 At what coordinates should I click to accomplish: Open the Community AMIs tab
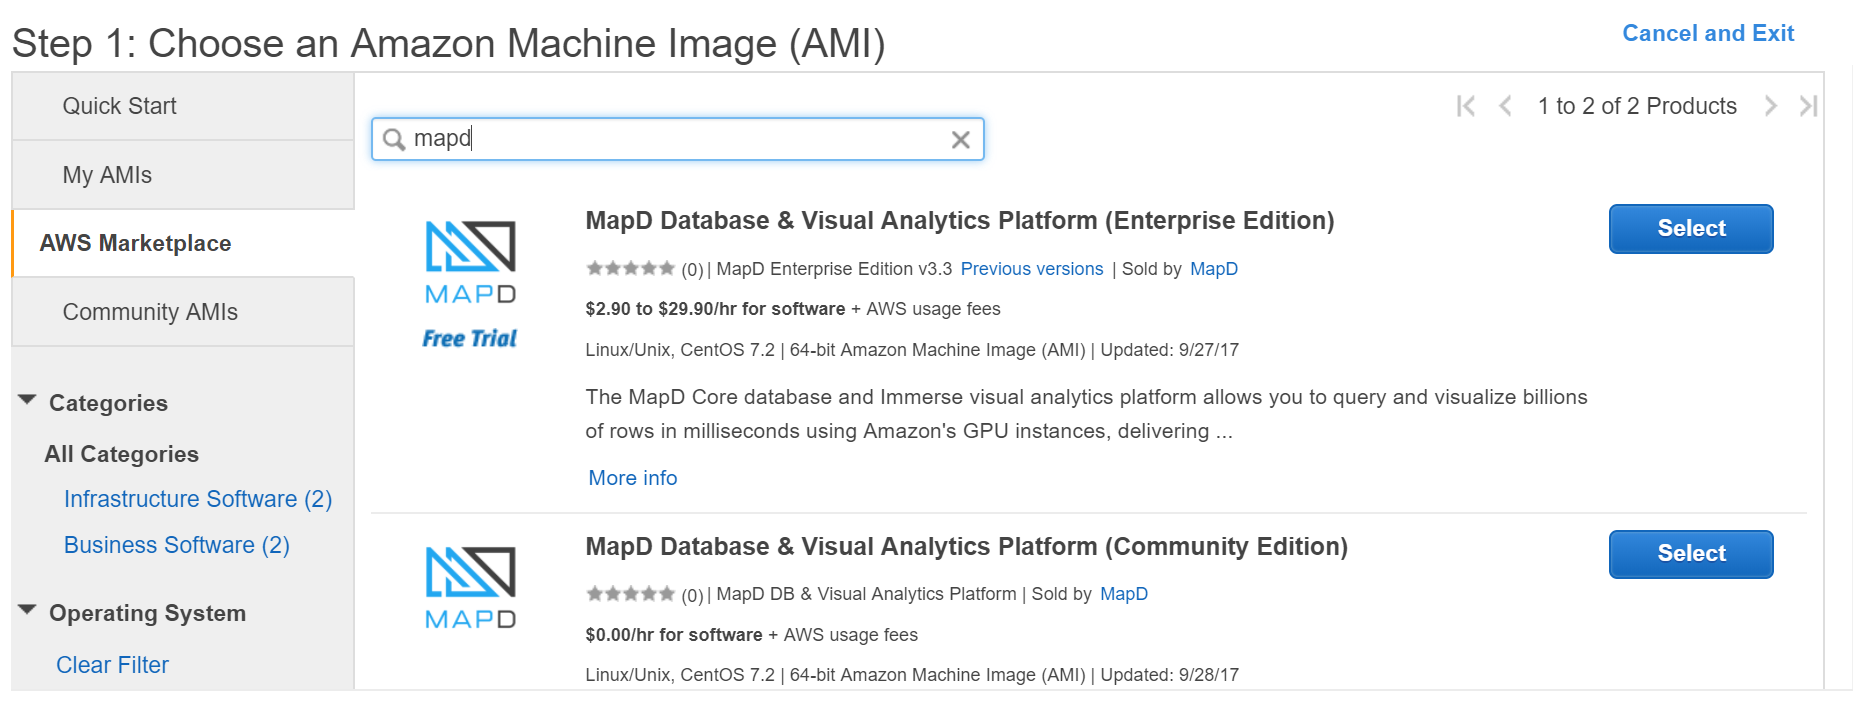tap(150, 312)
